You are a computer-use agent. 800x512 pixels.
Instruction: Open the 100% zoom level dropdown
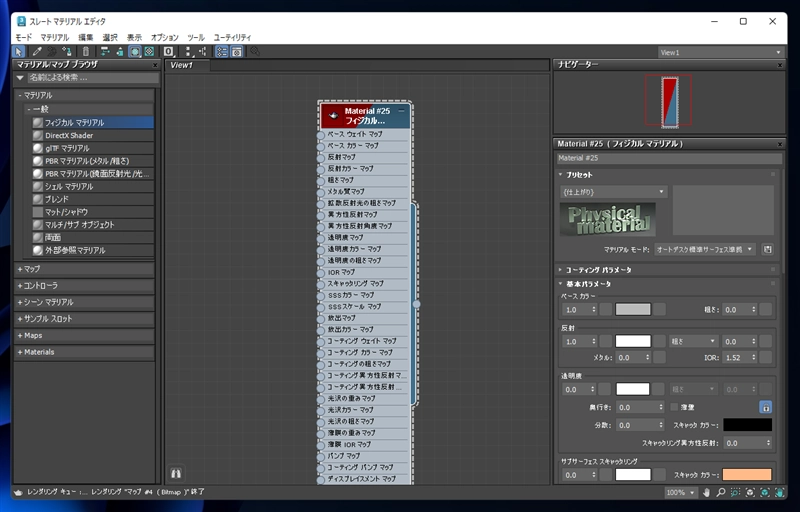pyautogui.click(x=680, y=493)
